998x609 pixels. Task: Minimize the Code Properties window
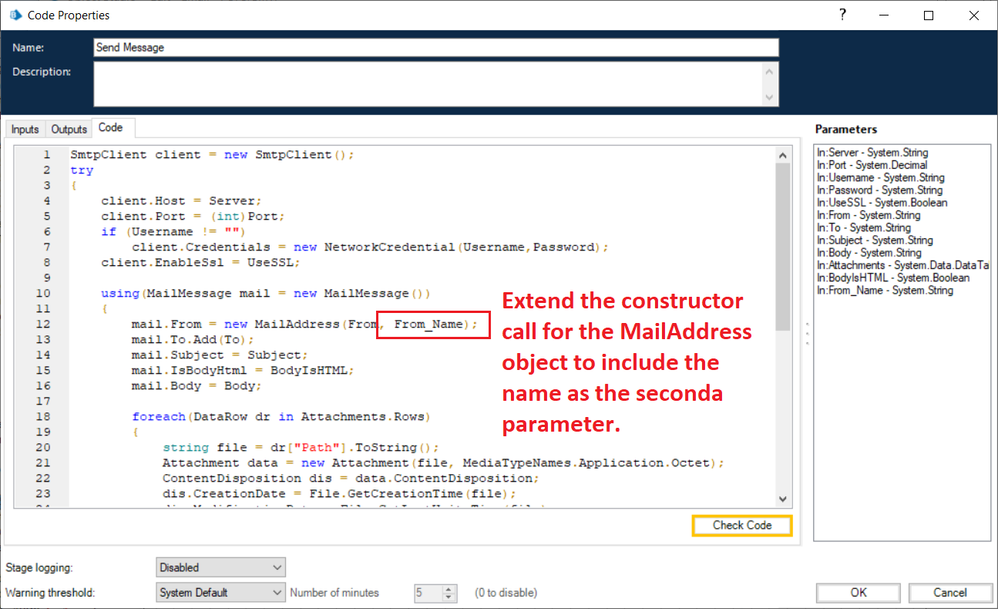(x=883, y=15)
